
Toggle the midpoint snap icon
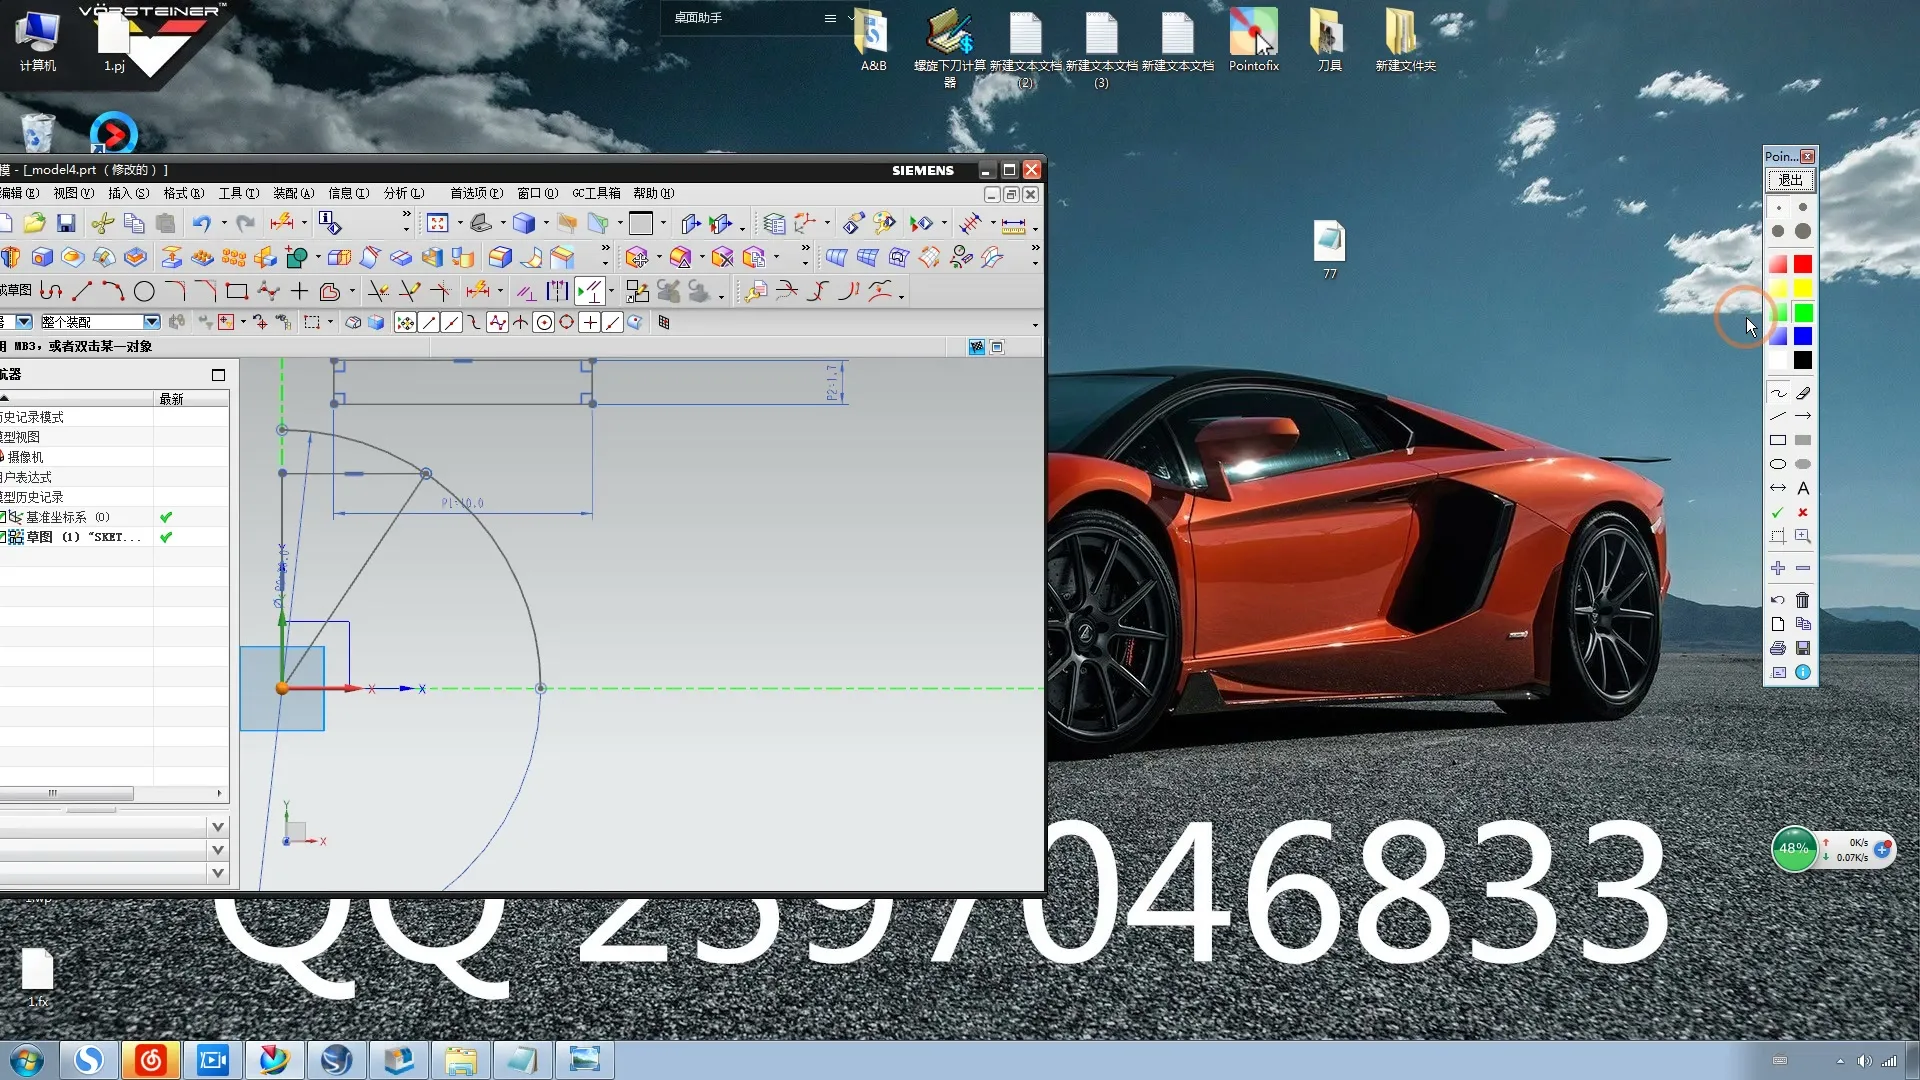pos(451,322)
